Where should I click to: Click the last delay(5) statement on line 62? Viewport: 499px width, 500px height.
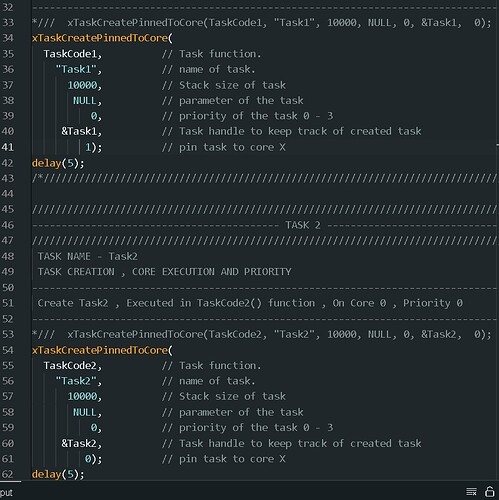coord(58,474)
